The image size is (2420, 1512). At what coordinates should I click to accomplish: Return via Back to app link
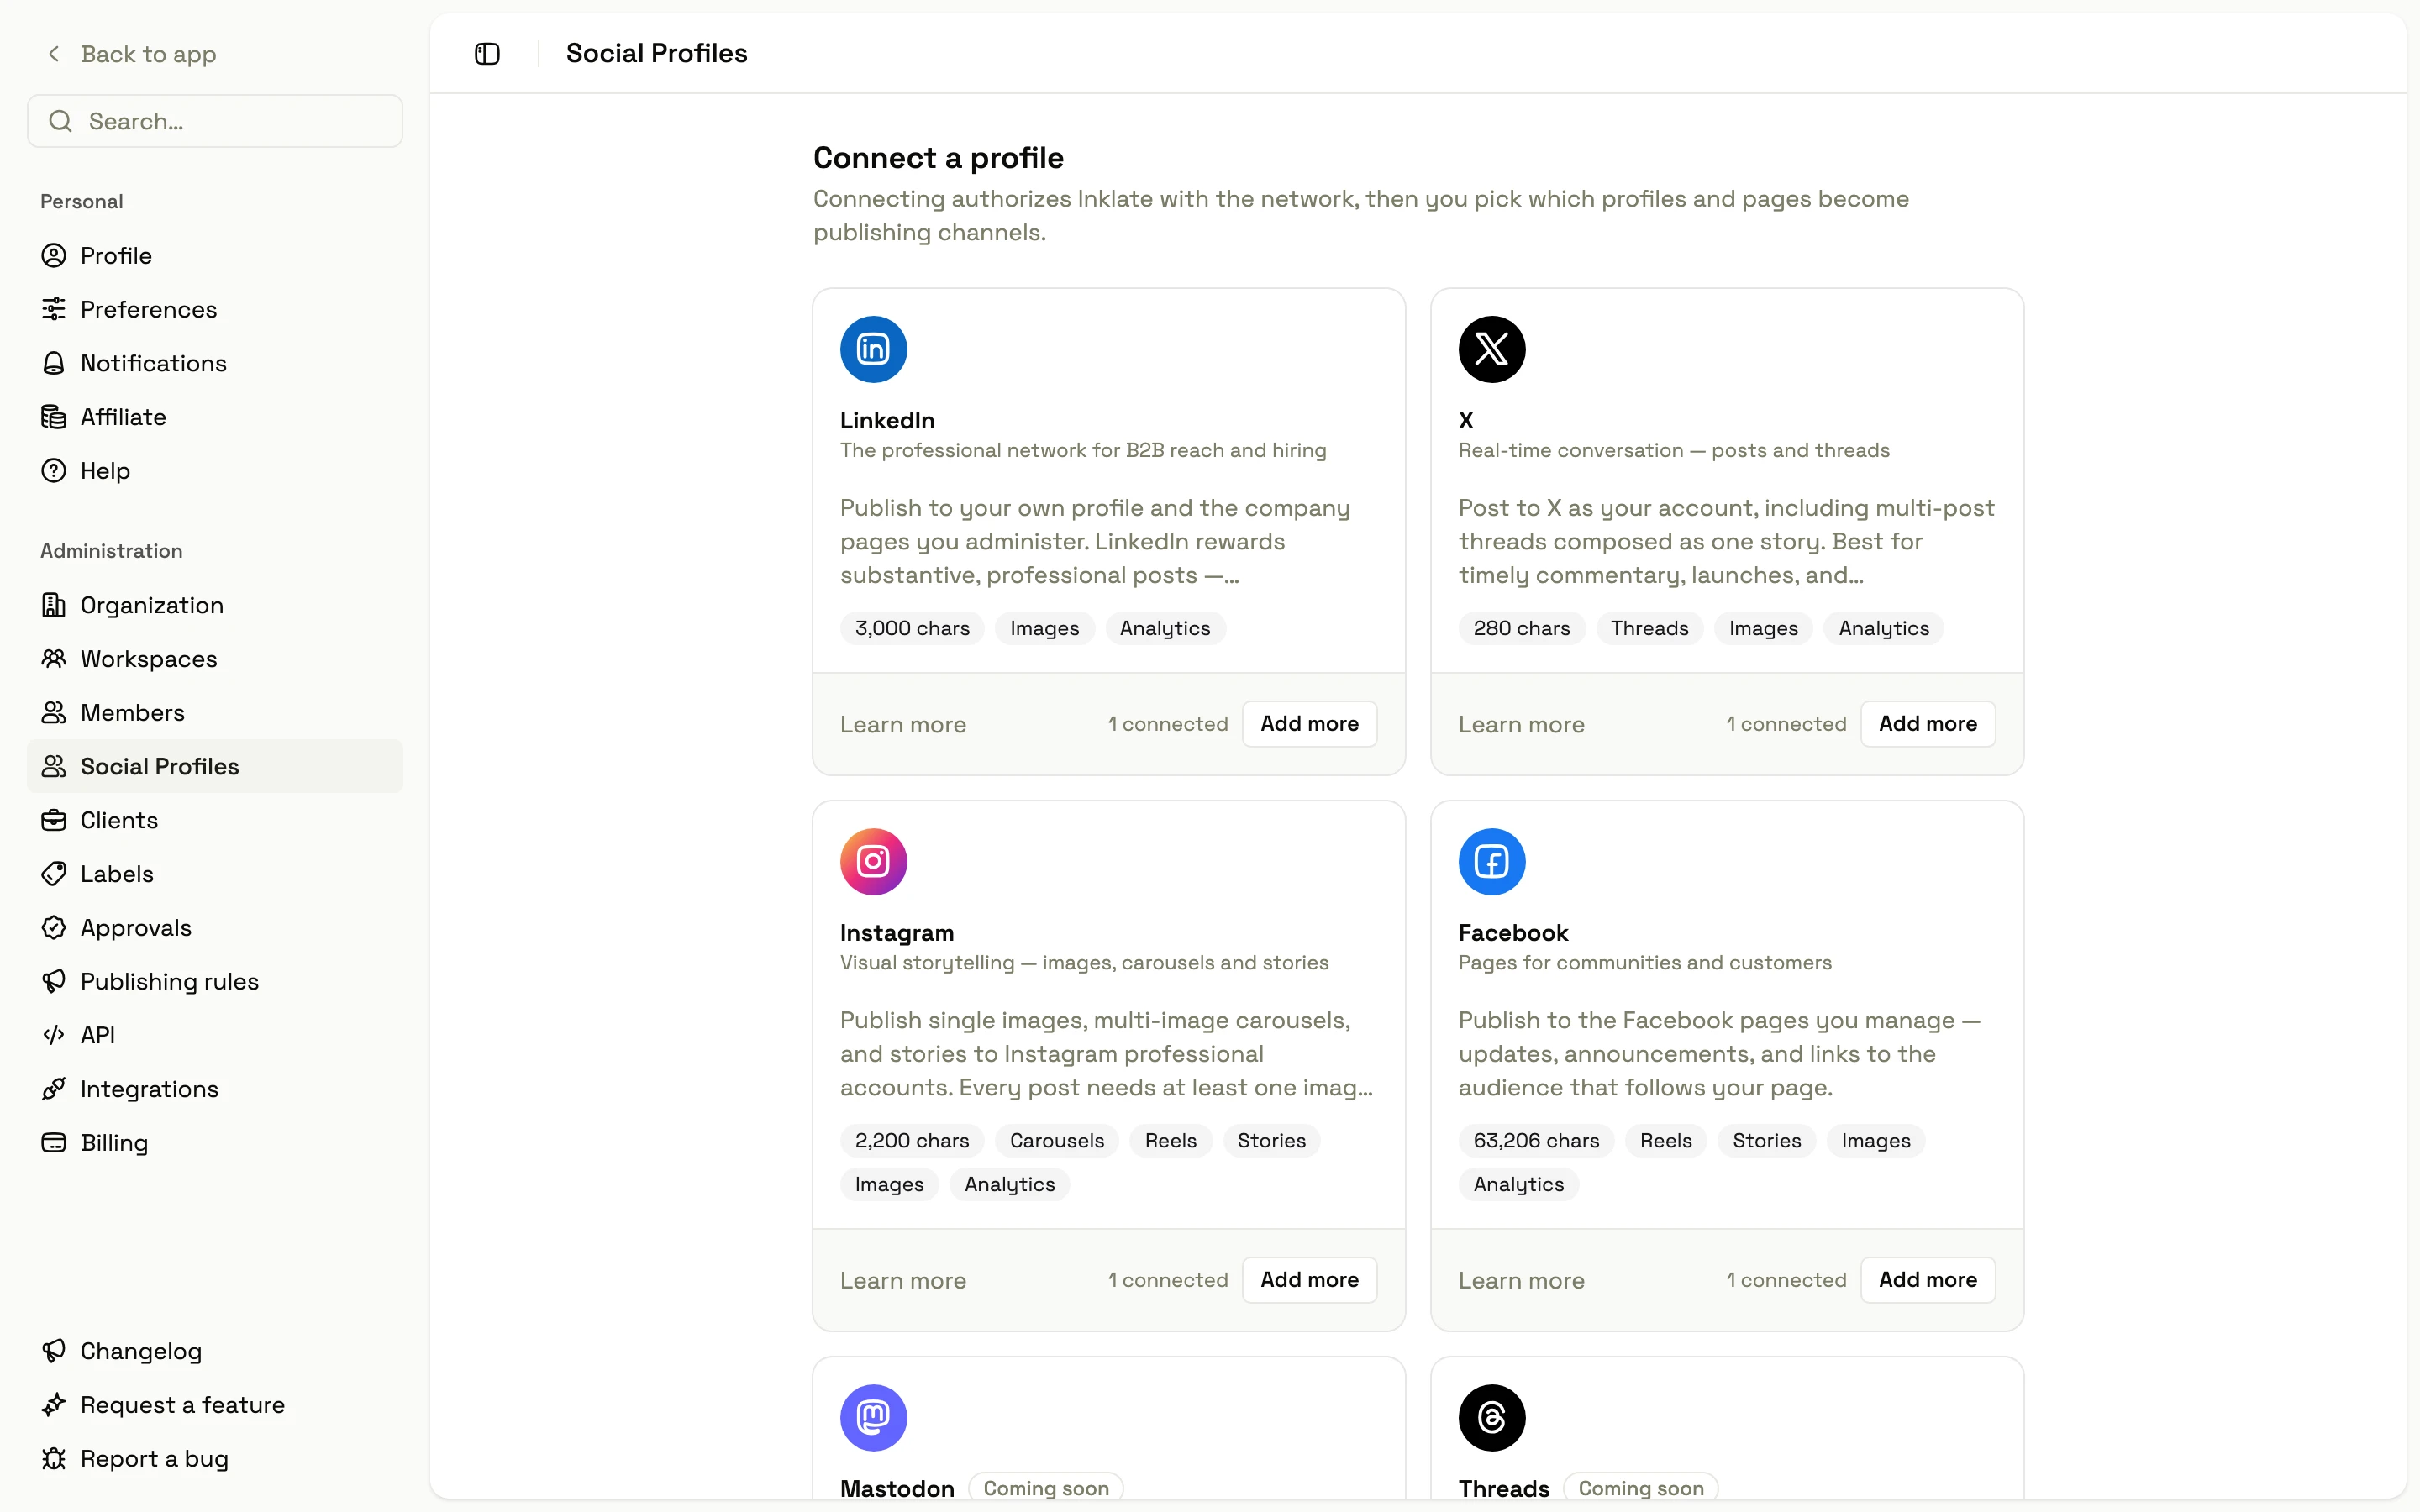pos(131,54)
